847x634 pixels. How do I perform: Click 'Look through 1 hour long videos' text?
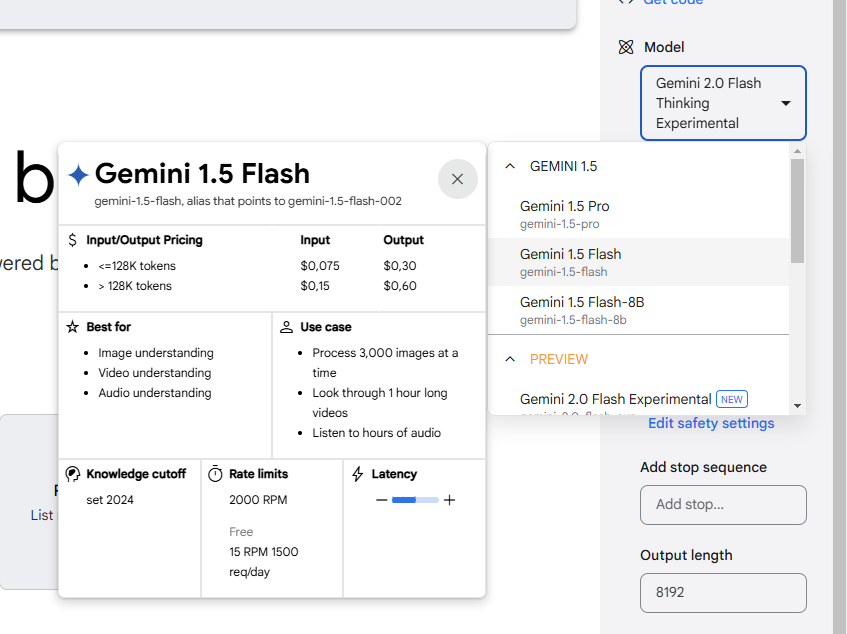[x=380, y=403]
